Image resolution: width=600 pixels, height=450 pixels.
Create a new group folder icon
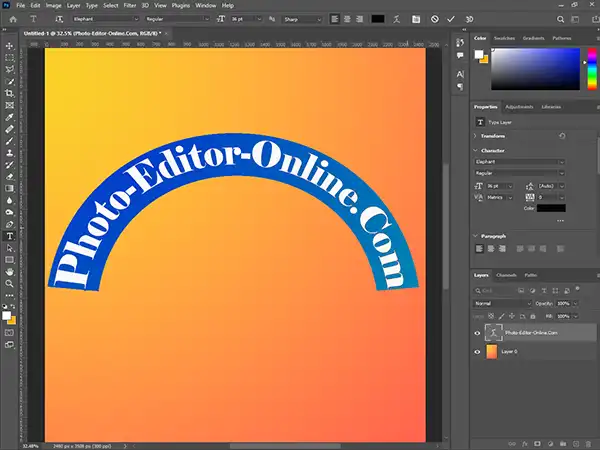[x=563, y=444]
